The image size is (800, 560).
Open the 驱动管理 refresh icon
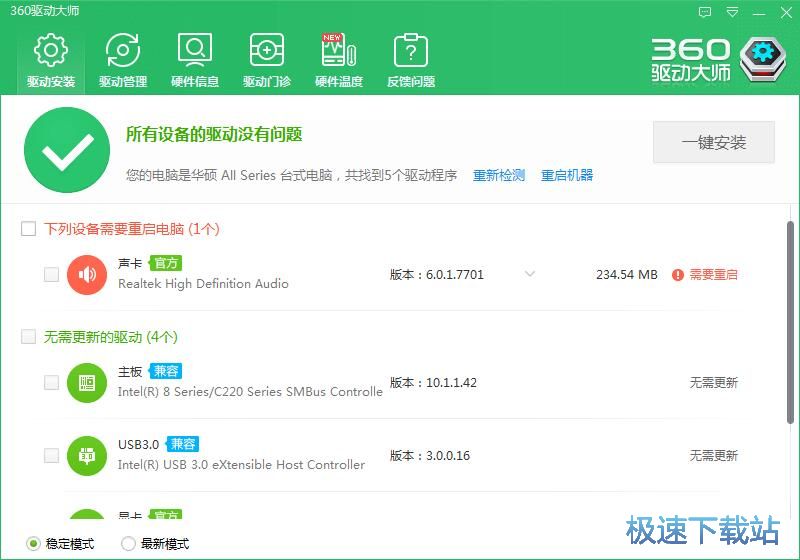tap(122, 50)
